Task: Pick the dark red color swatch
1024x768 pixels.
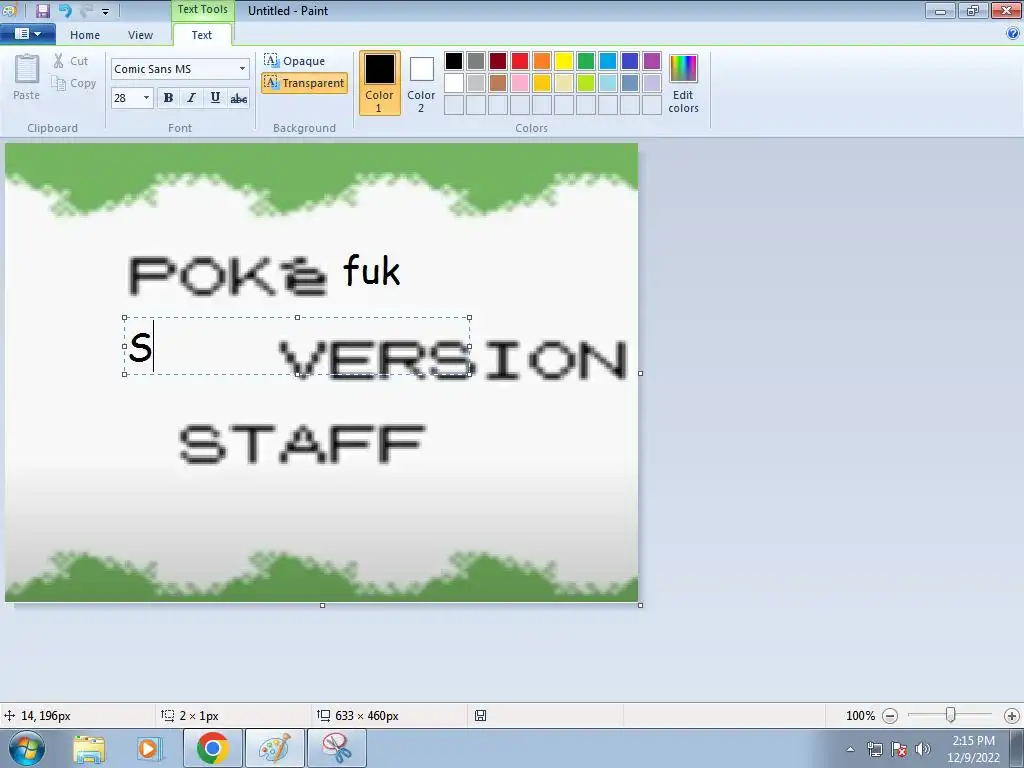Action: pos(498,61)
